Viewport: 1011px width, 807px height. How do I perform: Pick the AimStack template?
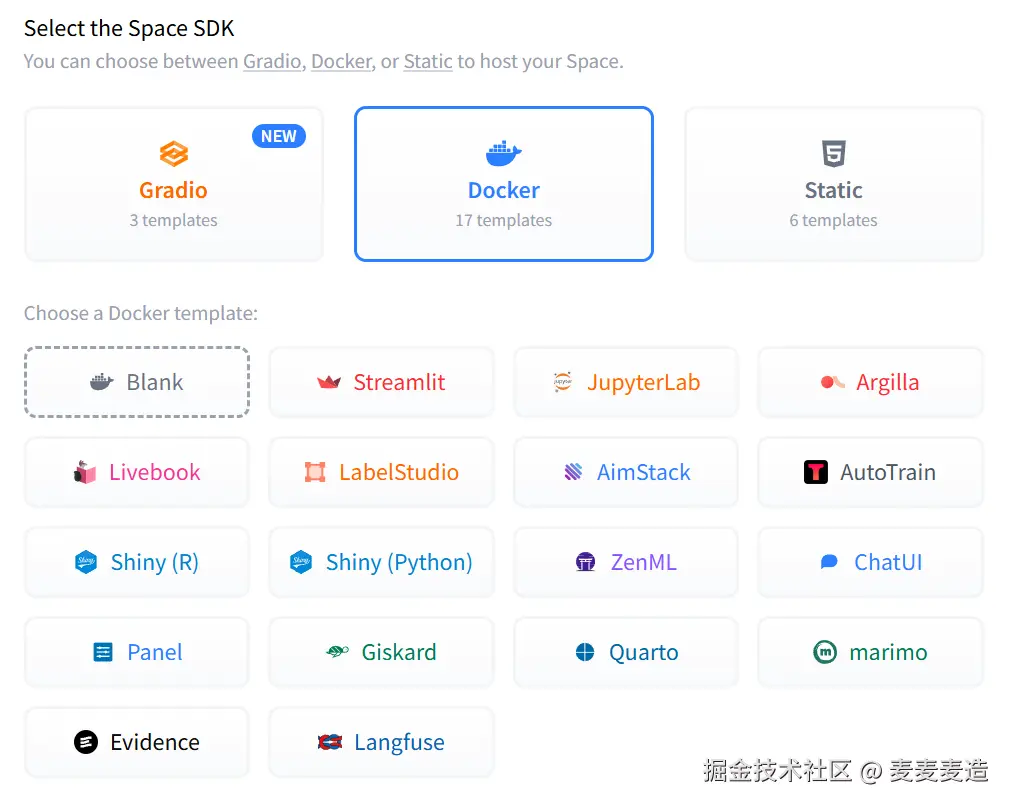[x=626, y=472]
